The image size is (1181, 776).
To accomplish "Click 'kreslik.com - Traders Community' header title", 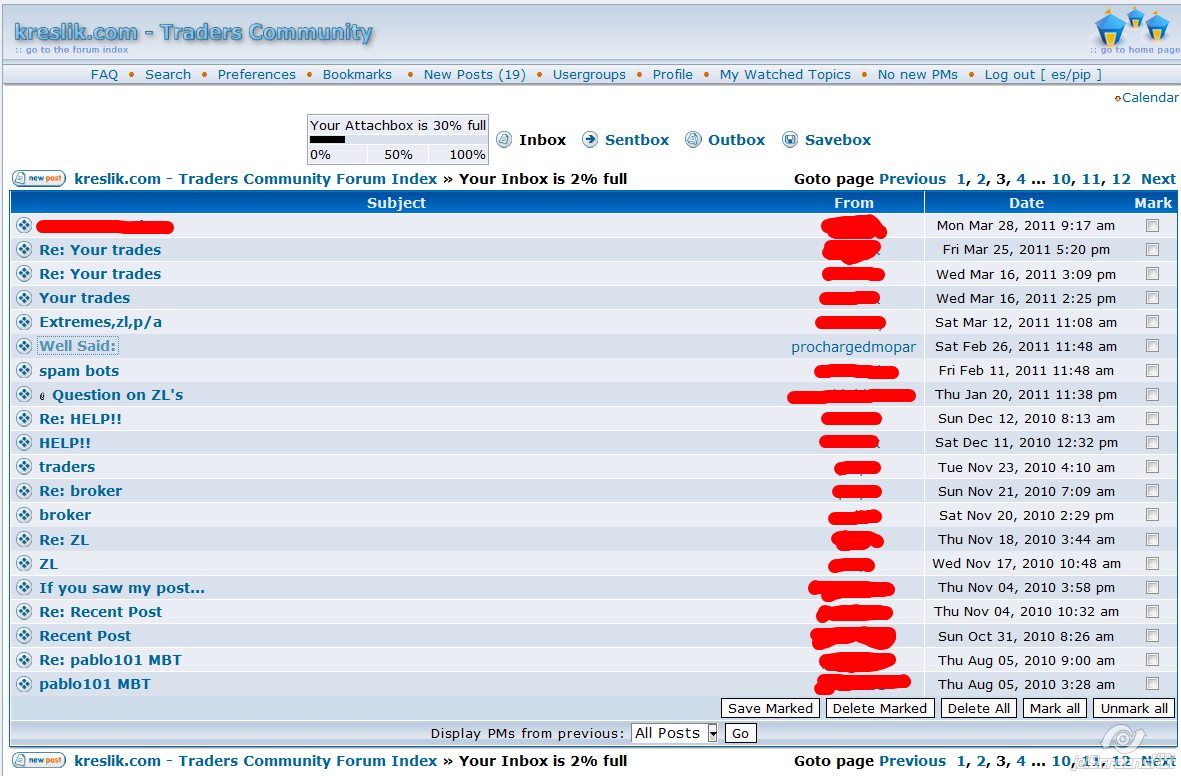I will click(x=194, y=32).
